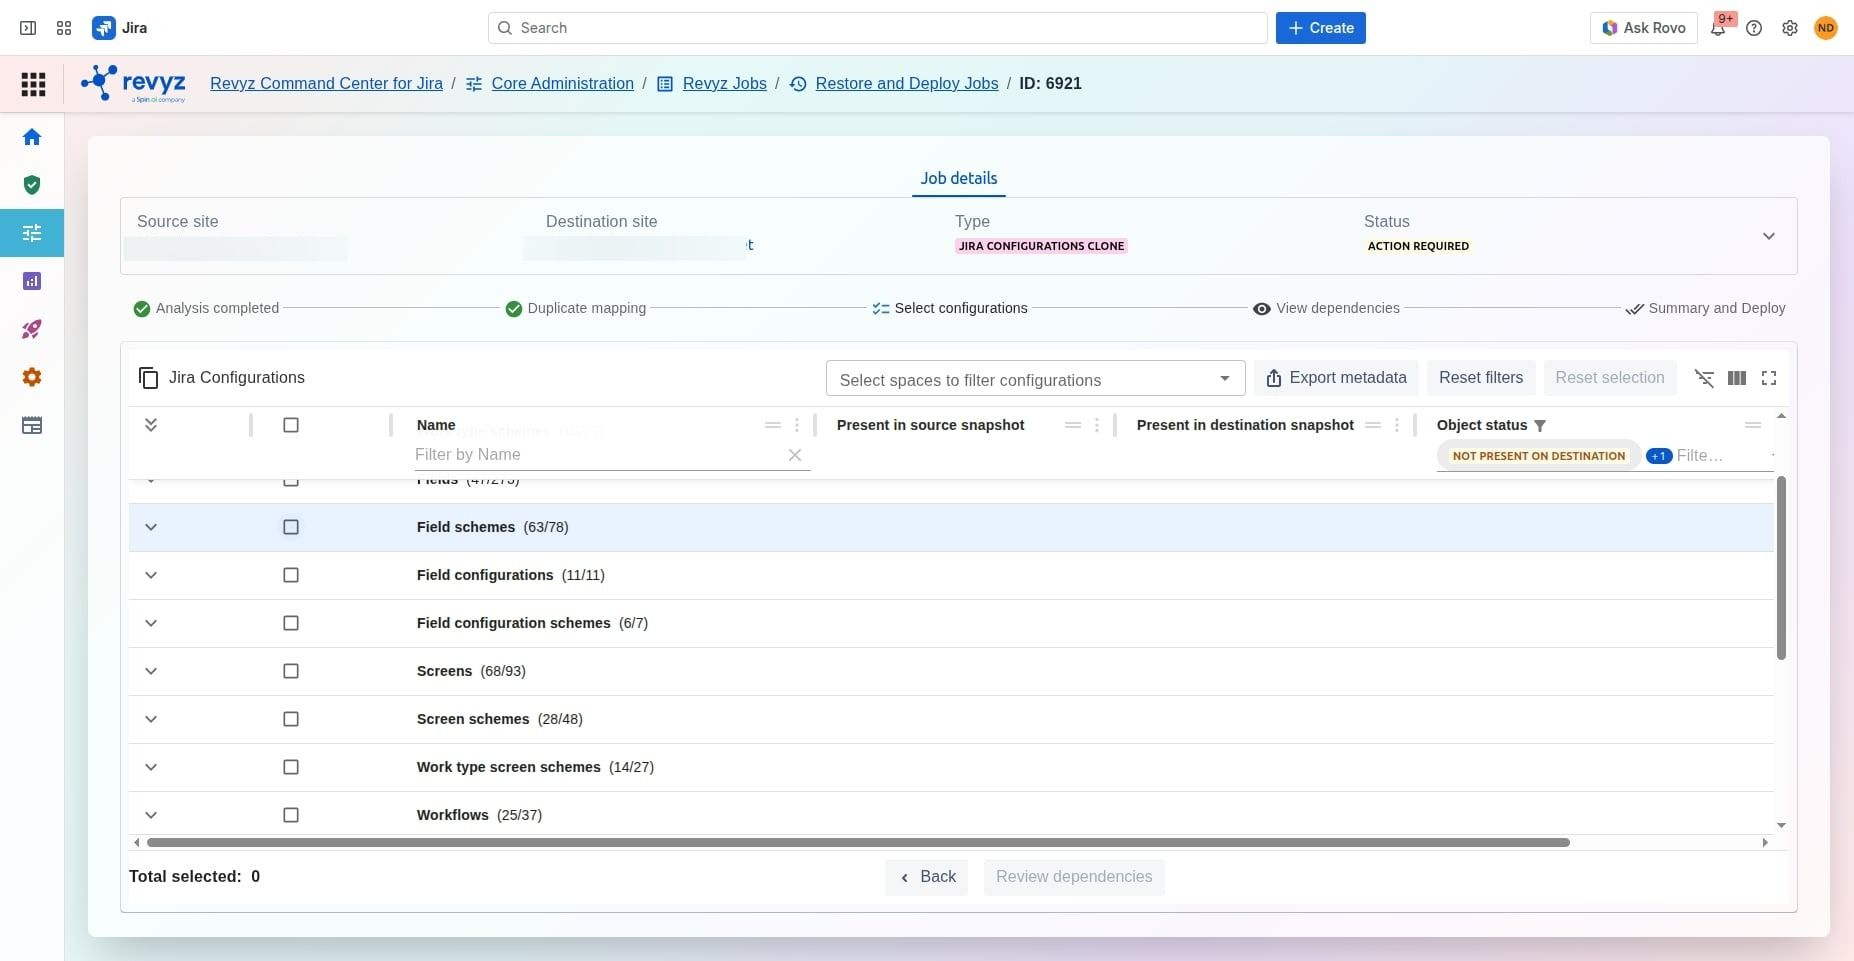Open the ND user avatar menu

click(1826, 28)
